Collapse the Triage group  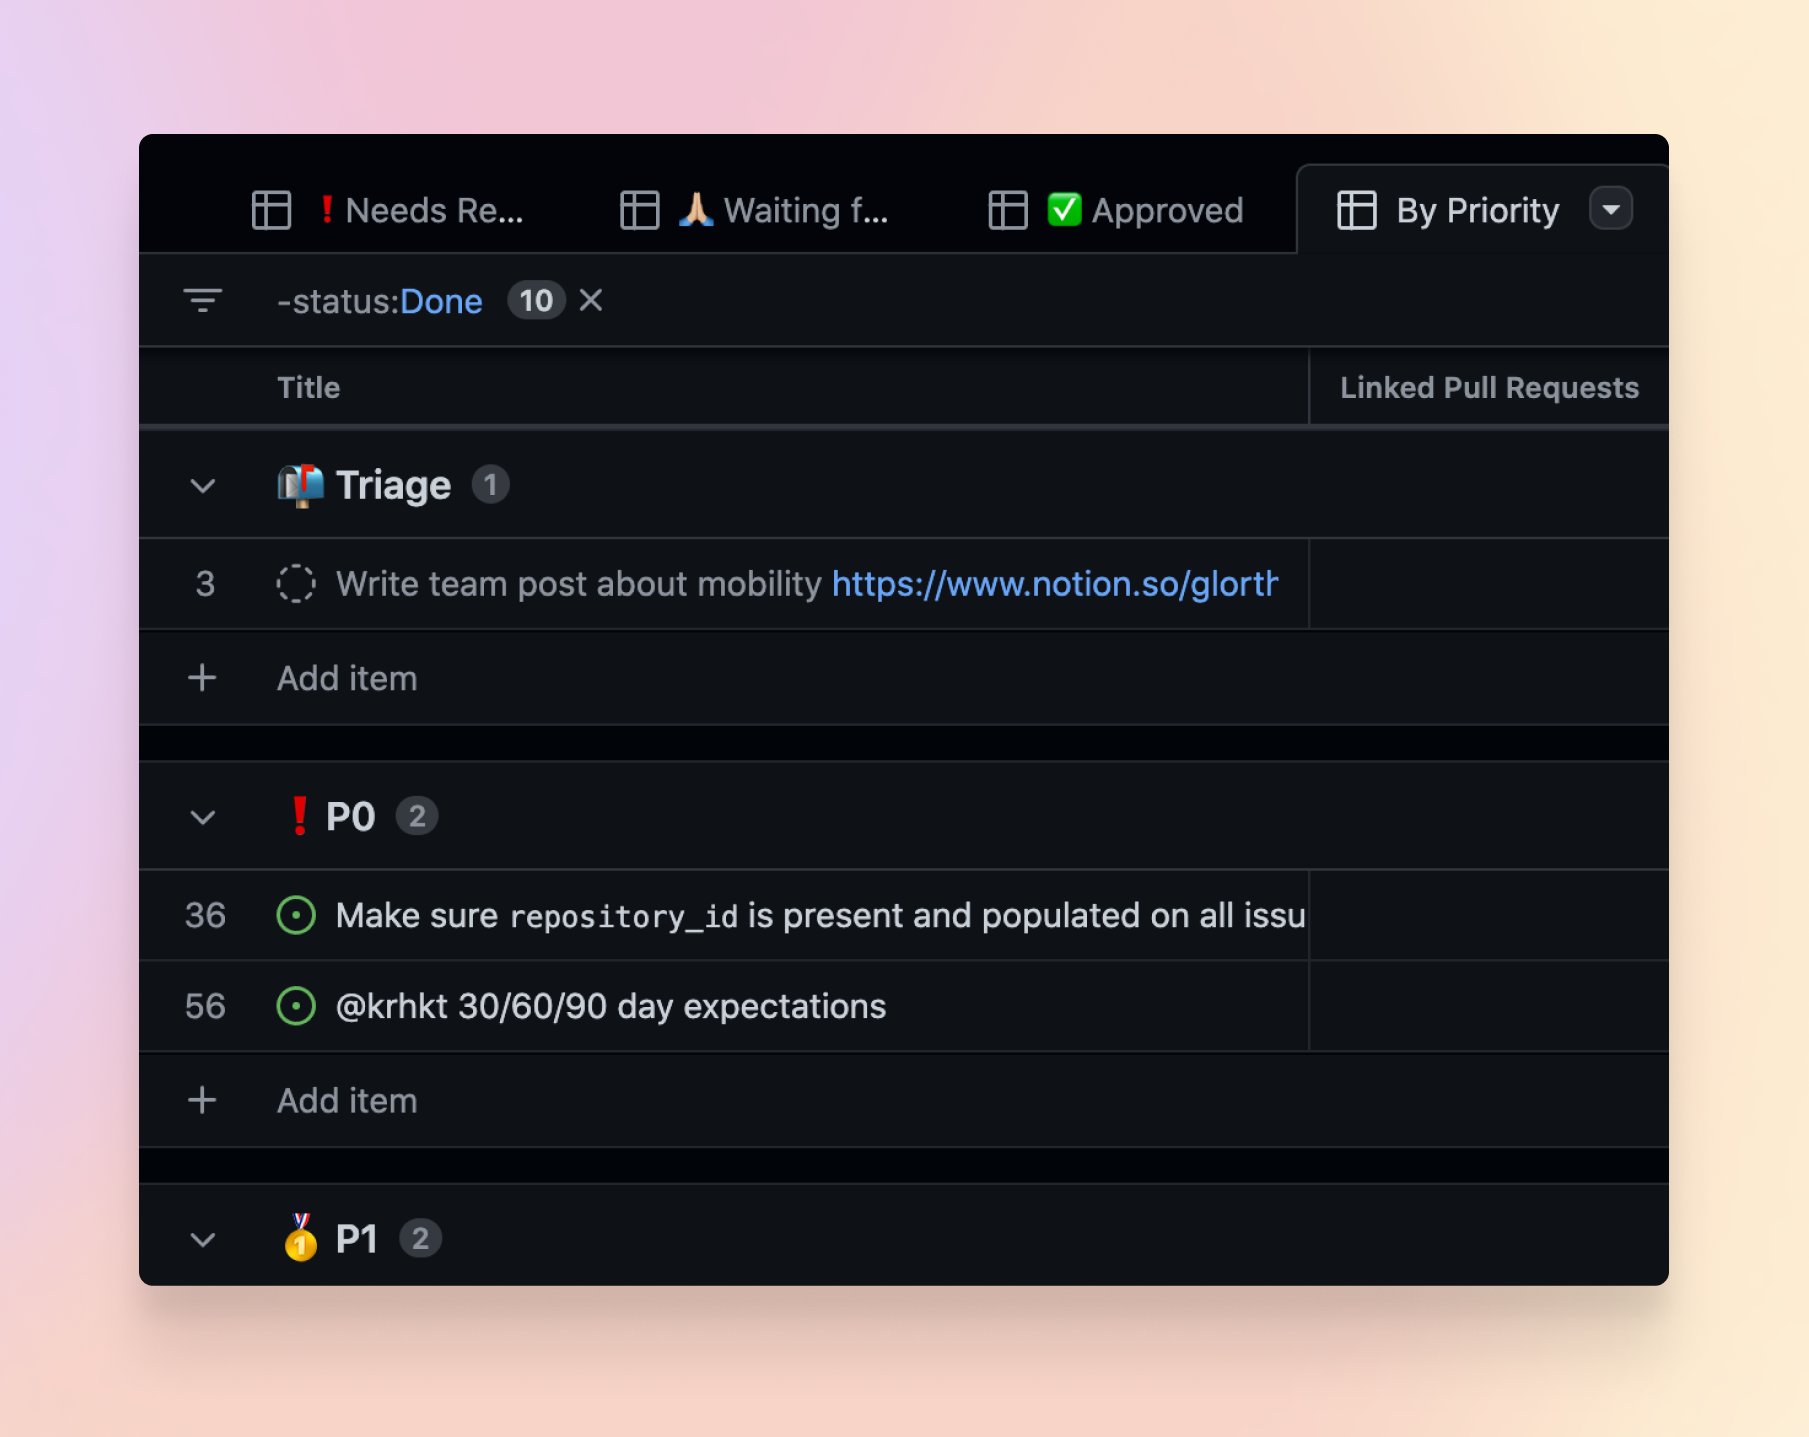click(203, 486)
